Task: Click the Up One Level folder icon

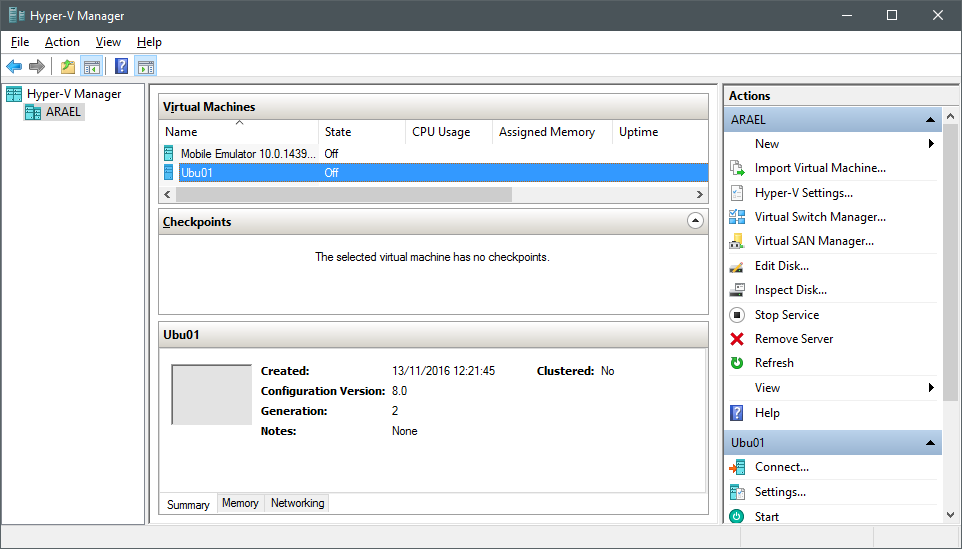Action: click(x=67, y=66)
